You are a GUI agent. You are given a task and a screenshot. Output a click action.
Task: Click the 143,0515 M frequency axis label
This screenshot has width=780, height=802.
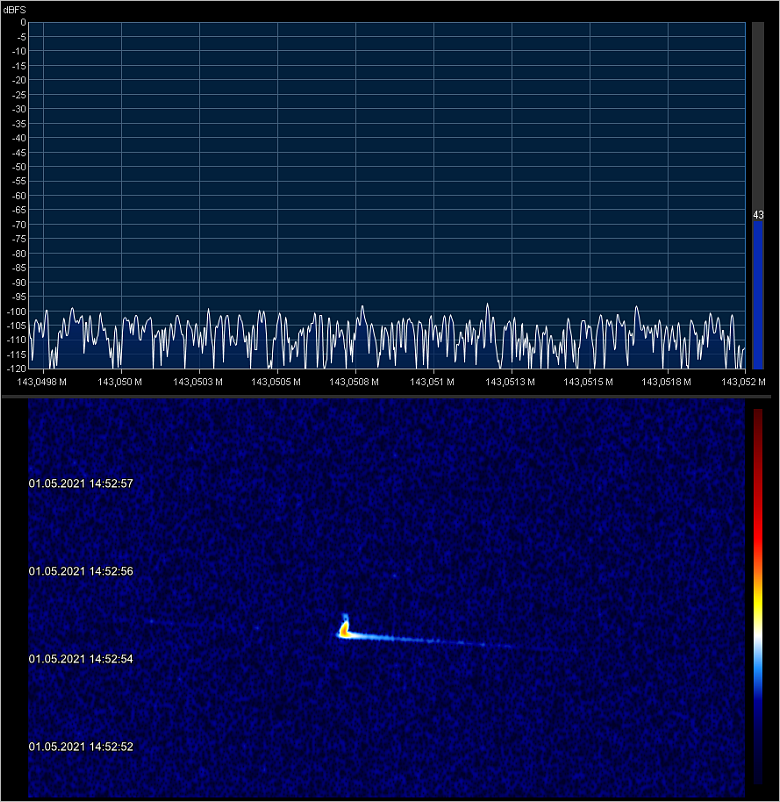point(590,381)
